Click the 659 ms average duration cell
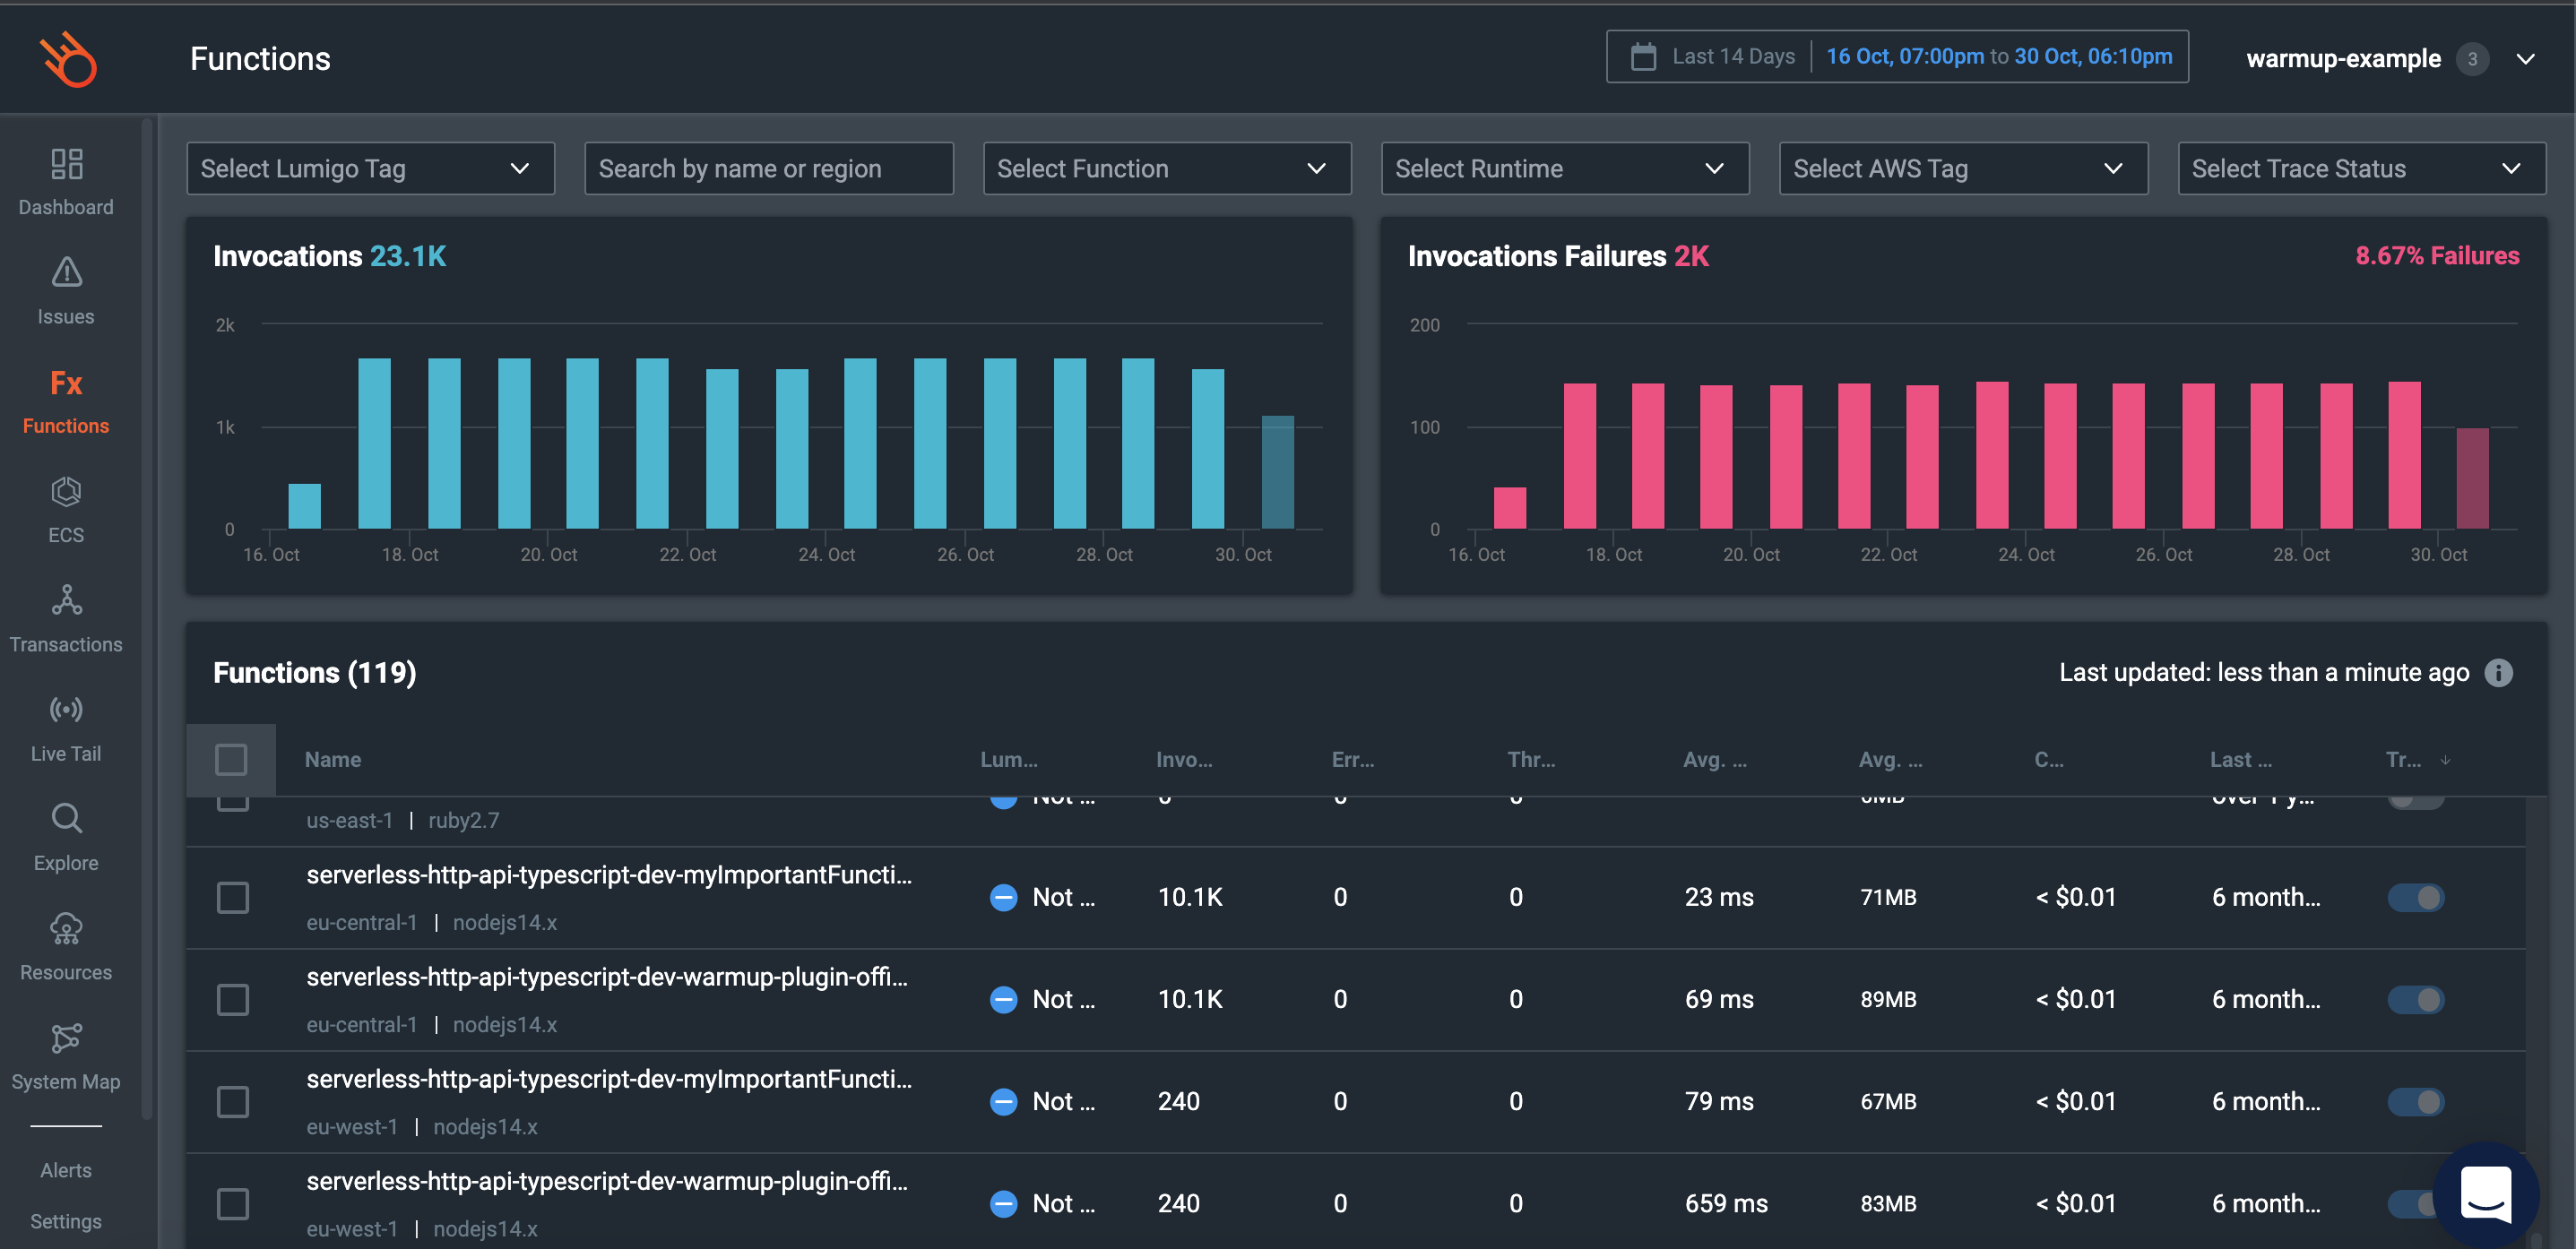Image resolution: width=2576 pixels, height=1249 pixels. coord(1726,1203)
